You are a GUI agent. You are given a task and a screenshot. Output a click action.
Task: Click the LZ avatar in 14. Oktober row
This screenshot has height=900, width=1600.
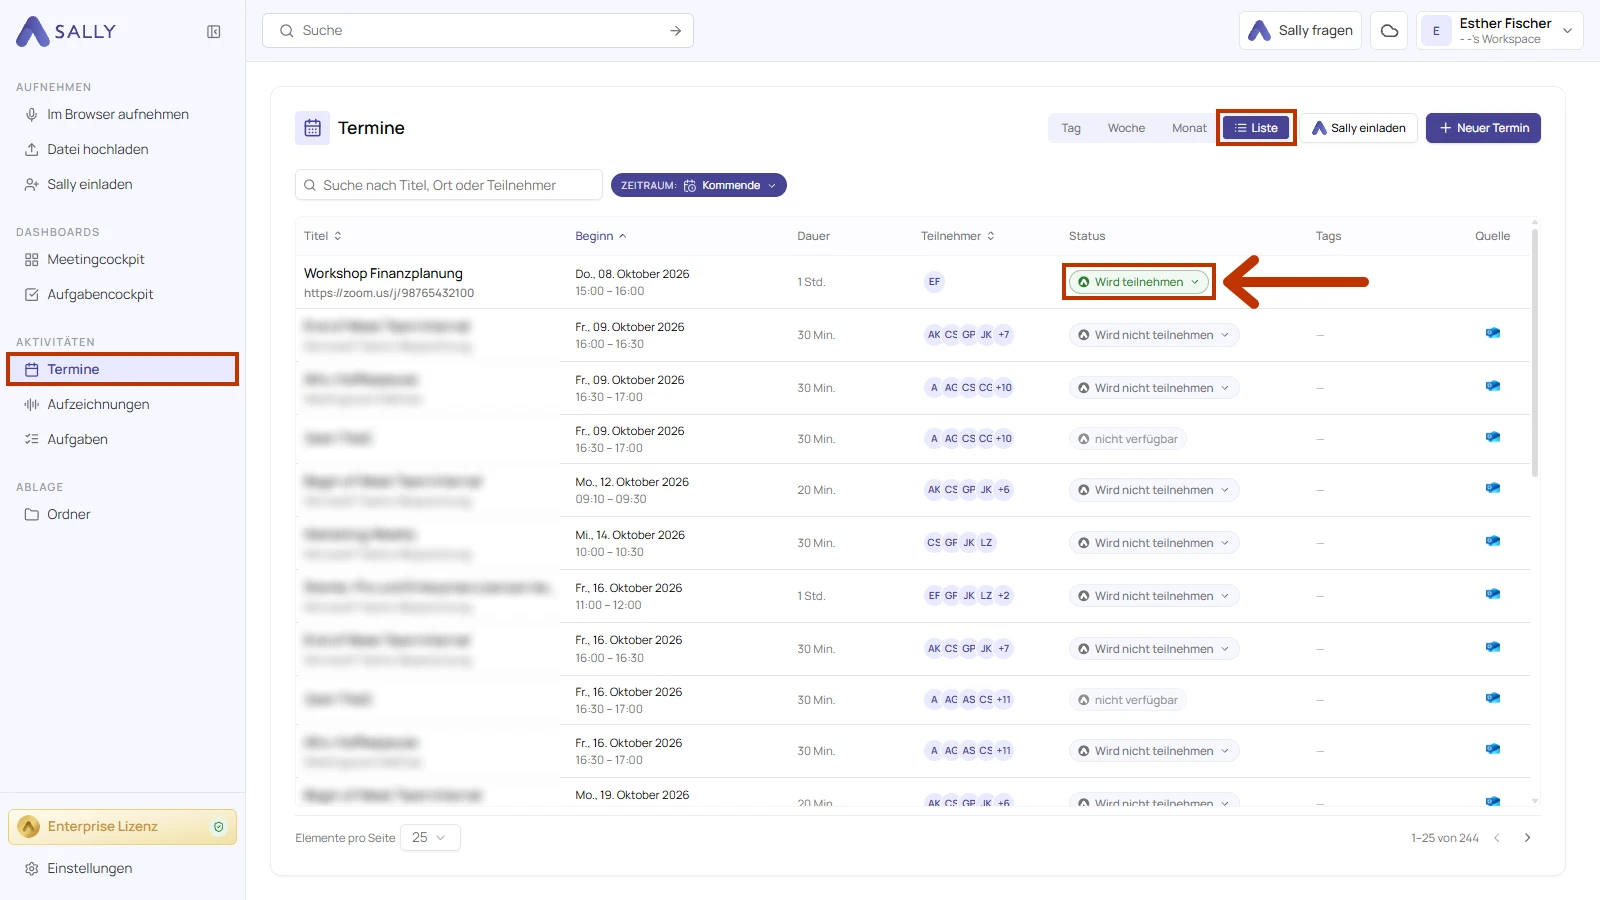click(986, 543)
